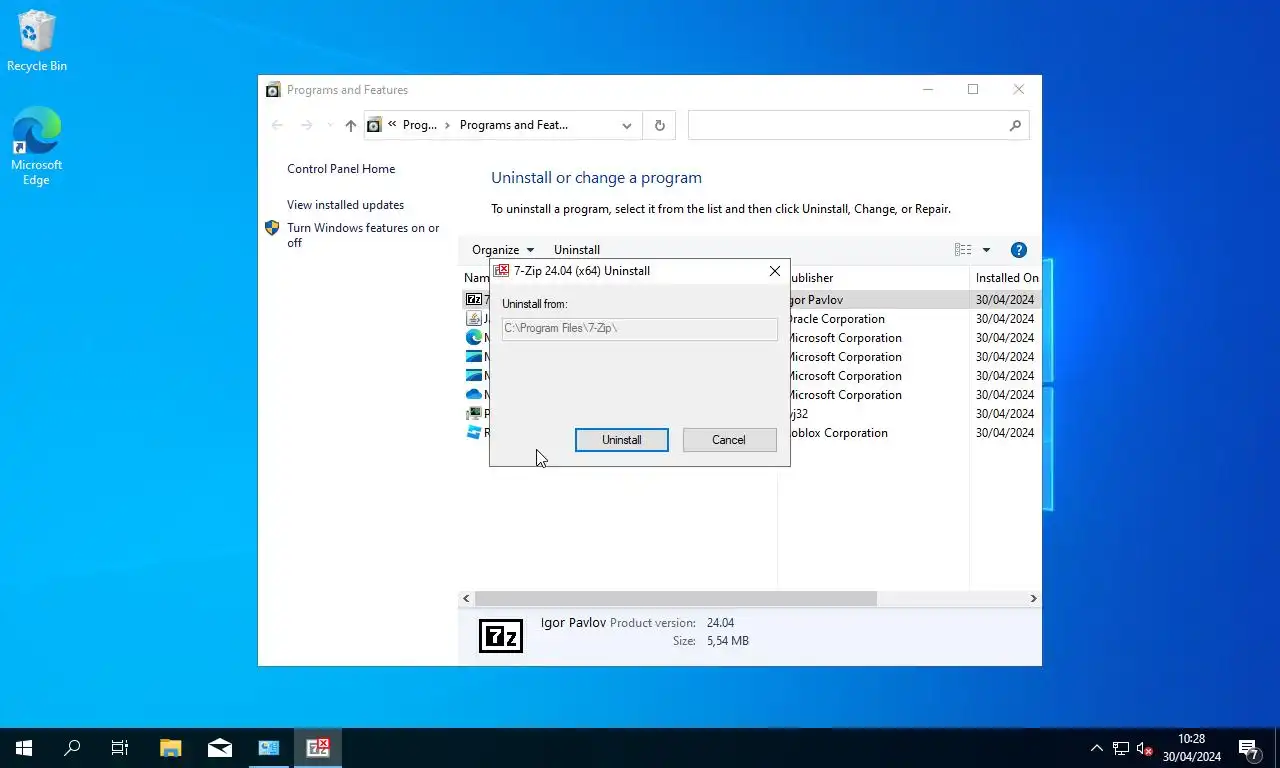Viewport: 1280px width, 768px height.
Task: Change the list view with the view icon
Action: pos(963,250)
